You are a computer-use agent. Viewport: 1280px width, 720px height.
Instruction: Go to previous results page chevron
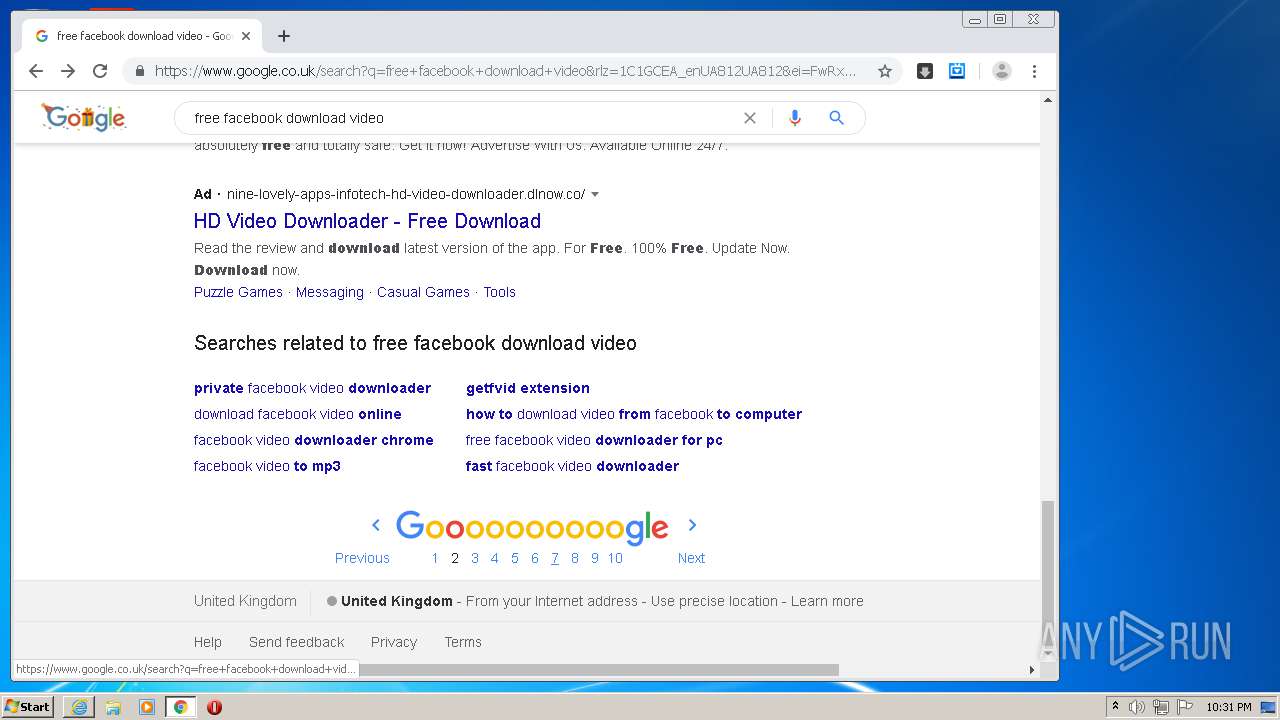376,525
